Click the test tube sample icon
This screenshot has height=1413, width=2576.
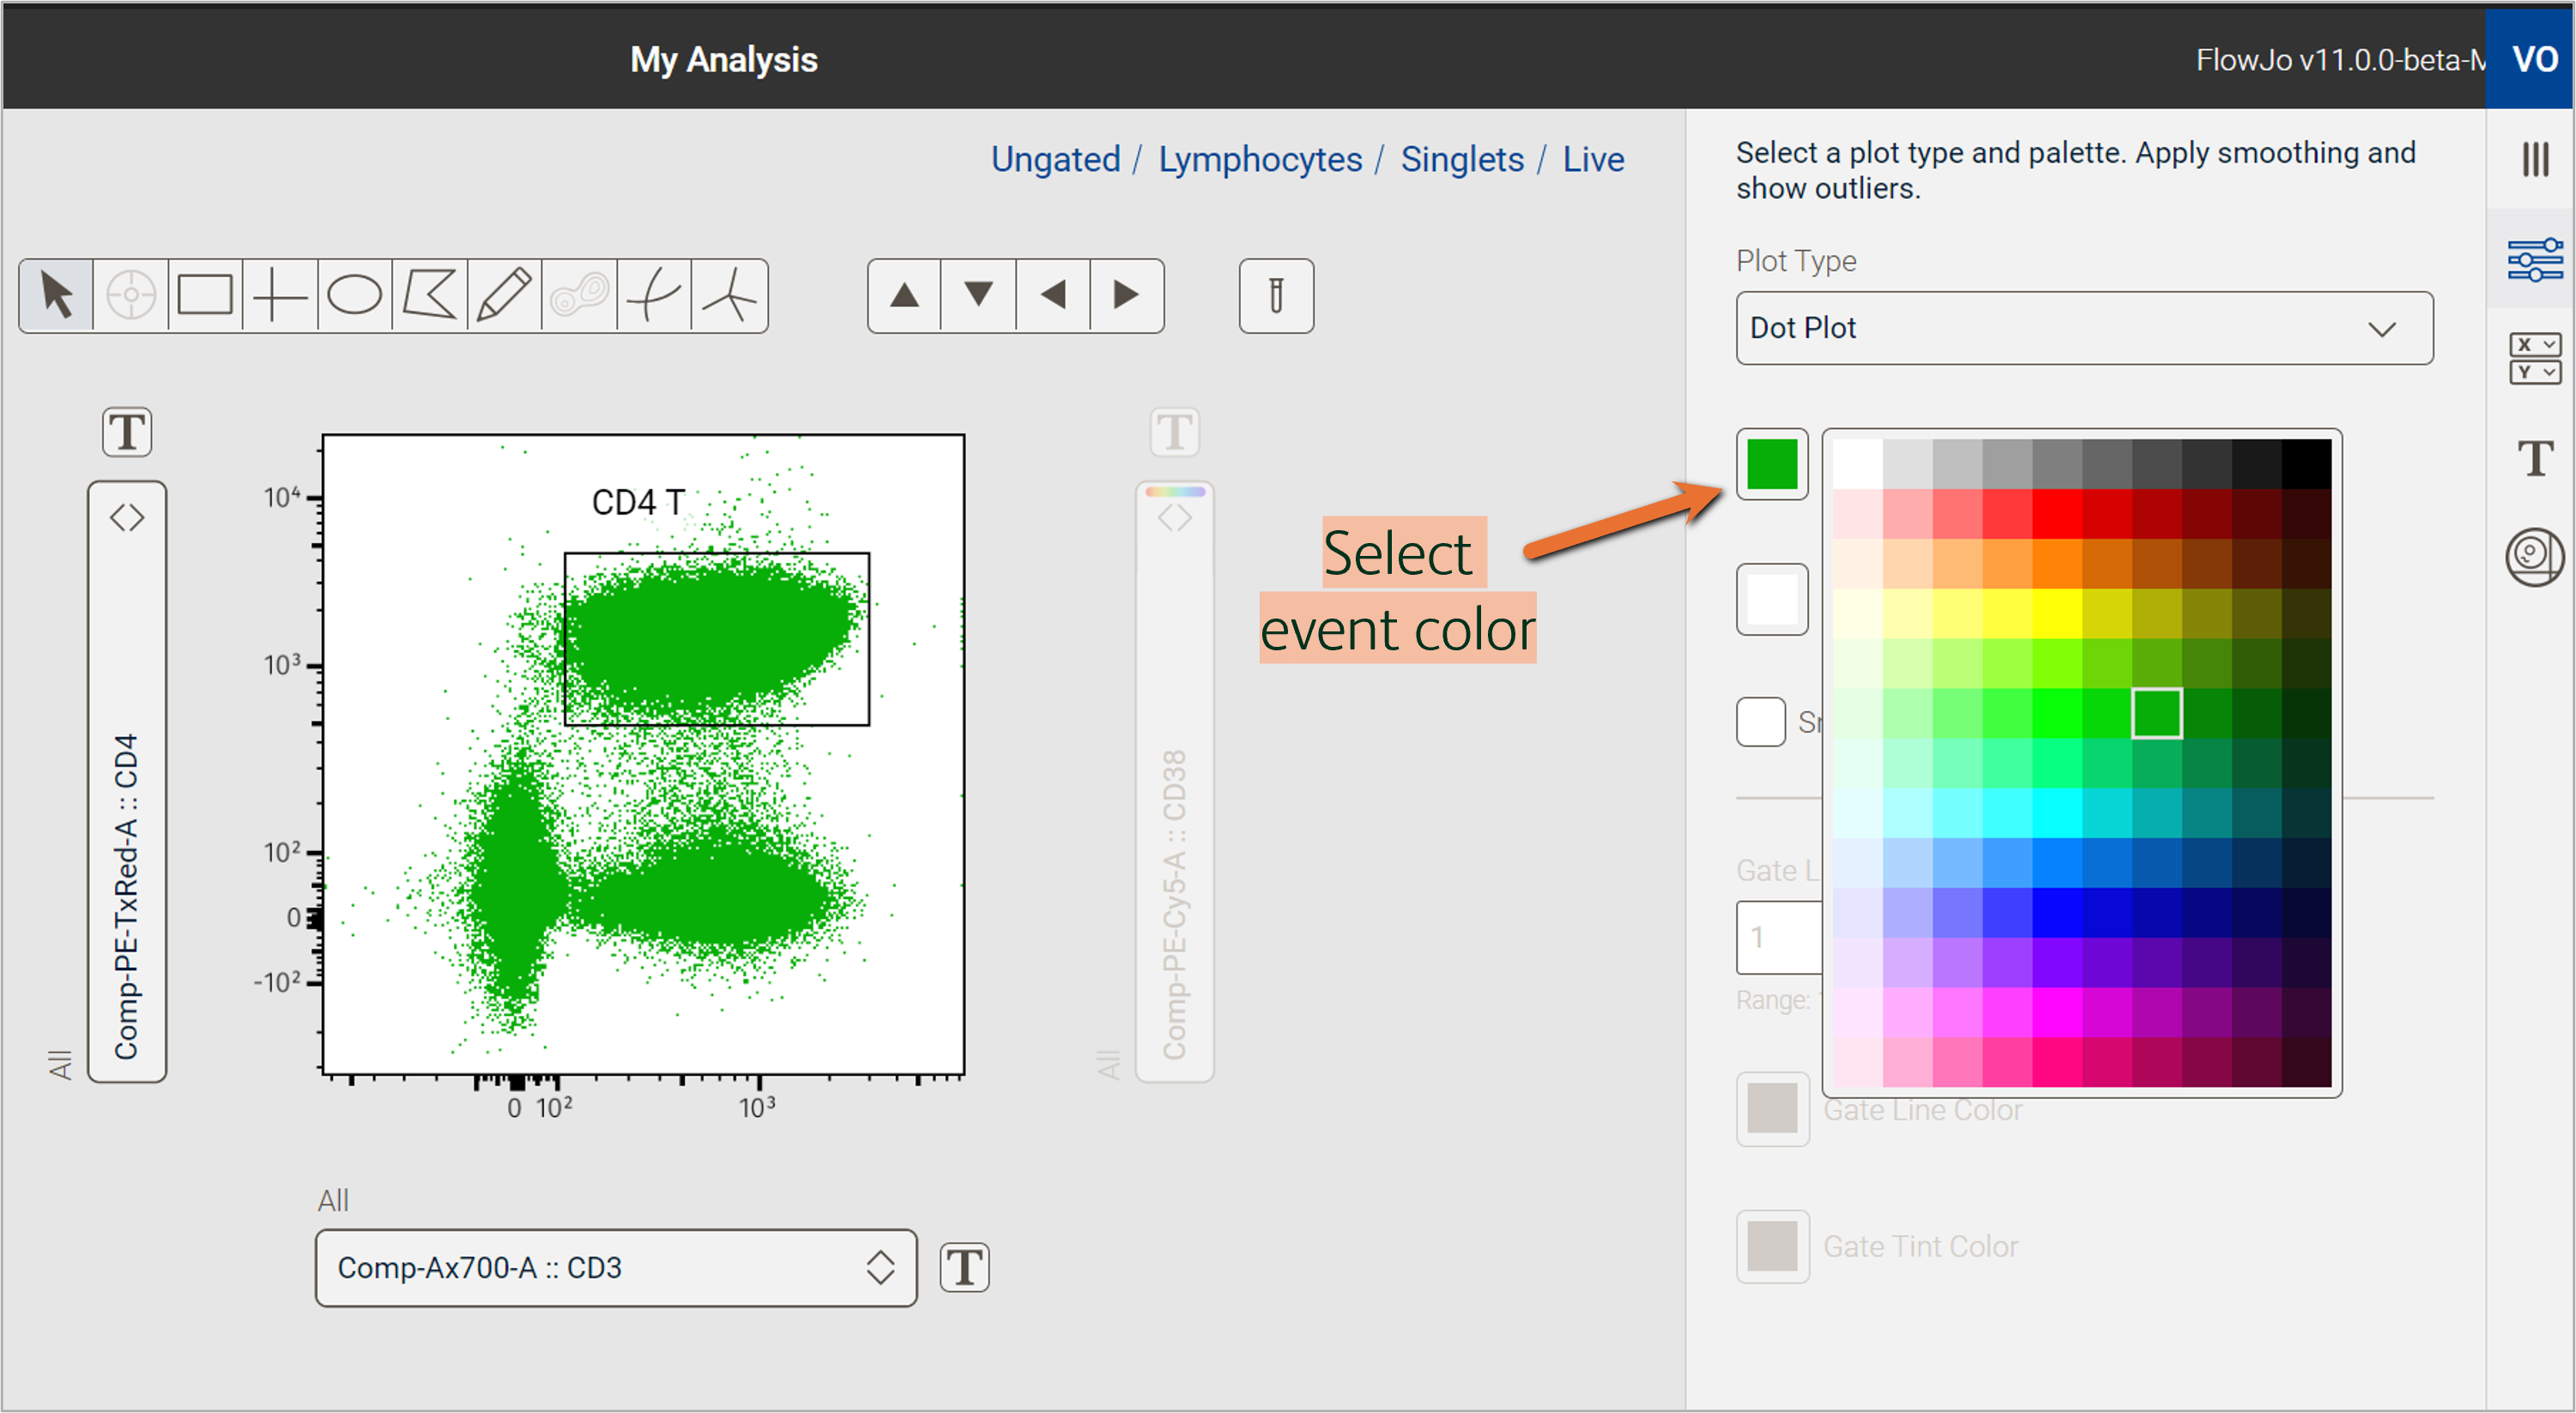coord(1276,295)
